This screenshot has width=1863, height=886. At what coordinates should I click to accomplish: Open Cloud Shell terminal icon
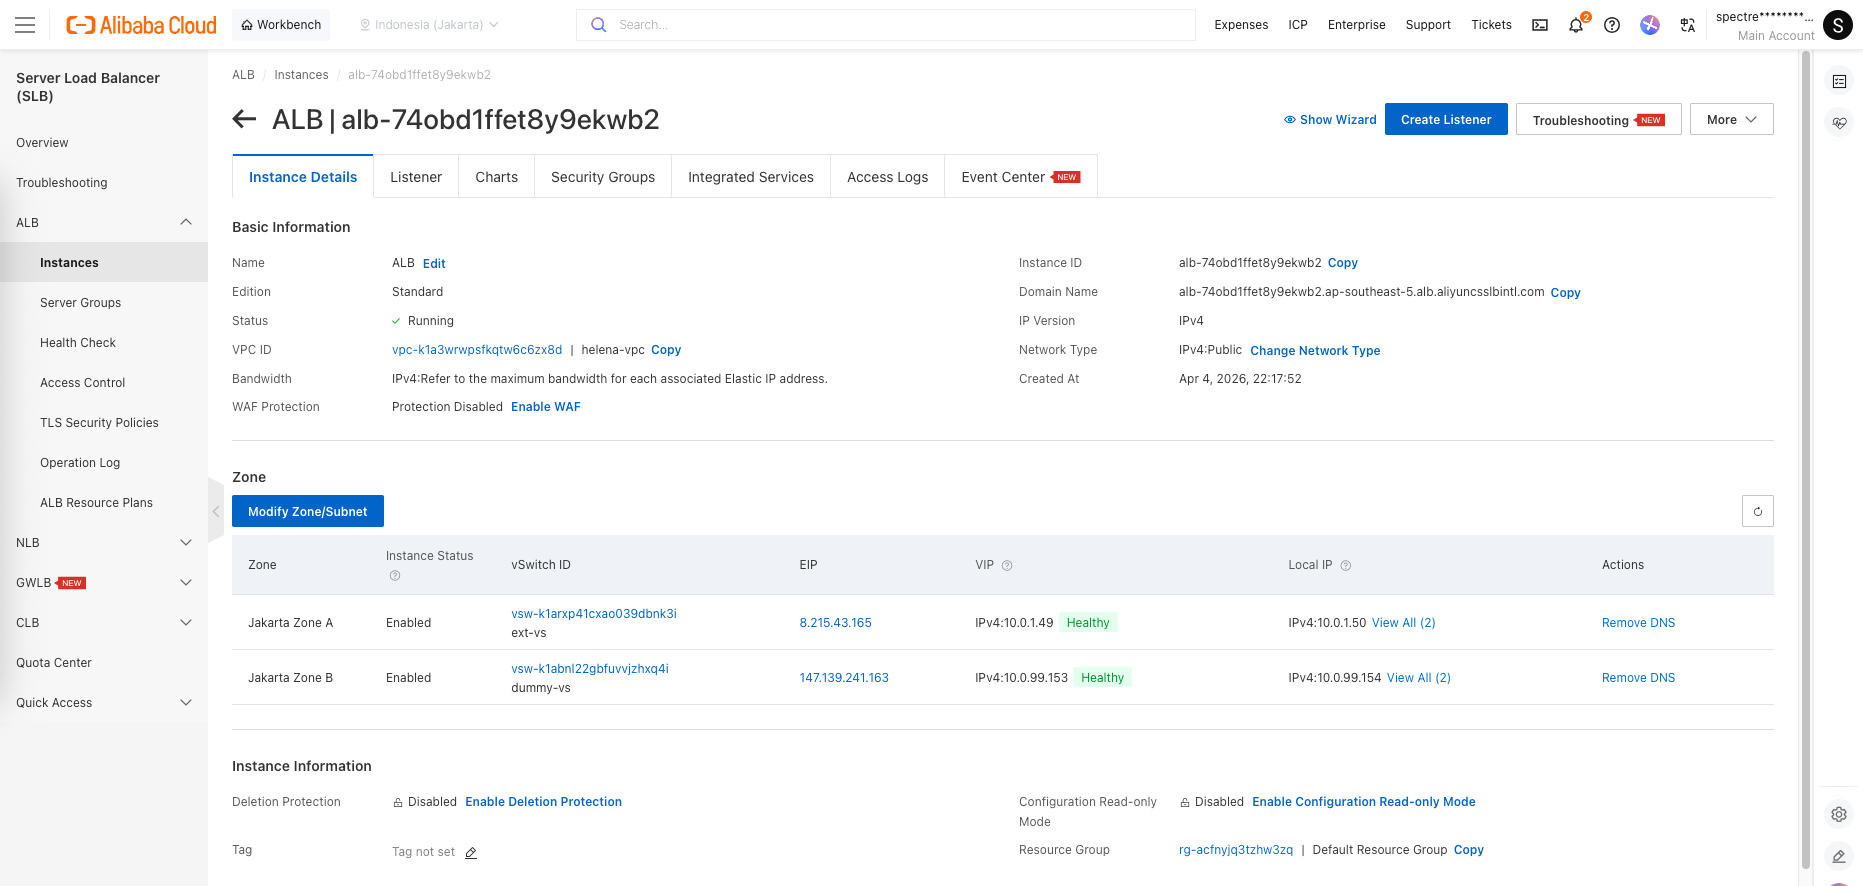pyautogui.click(x=1540, y=25)
